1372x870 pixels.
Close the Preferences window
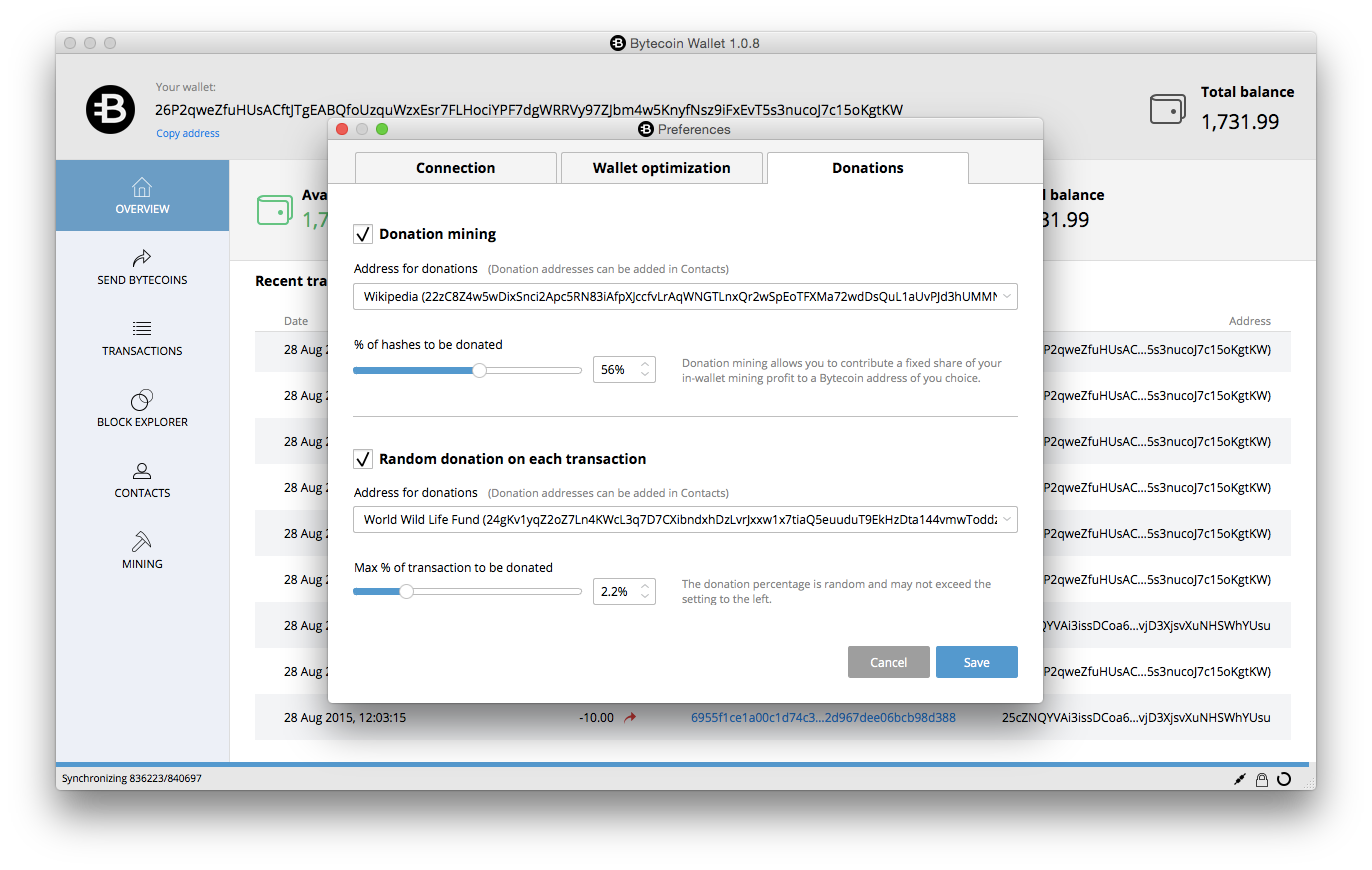tap(342, 129)
